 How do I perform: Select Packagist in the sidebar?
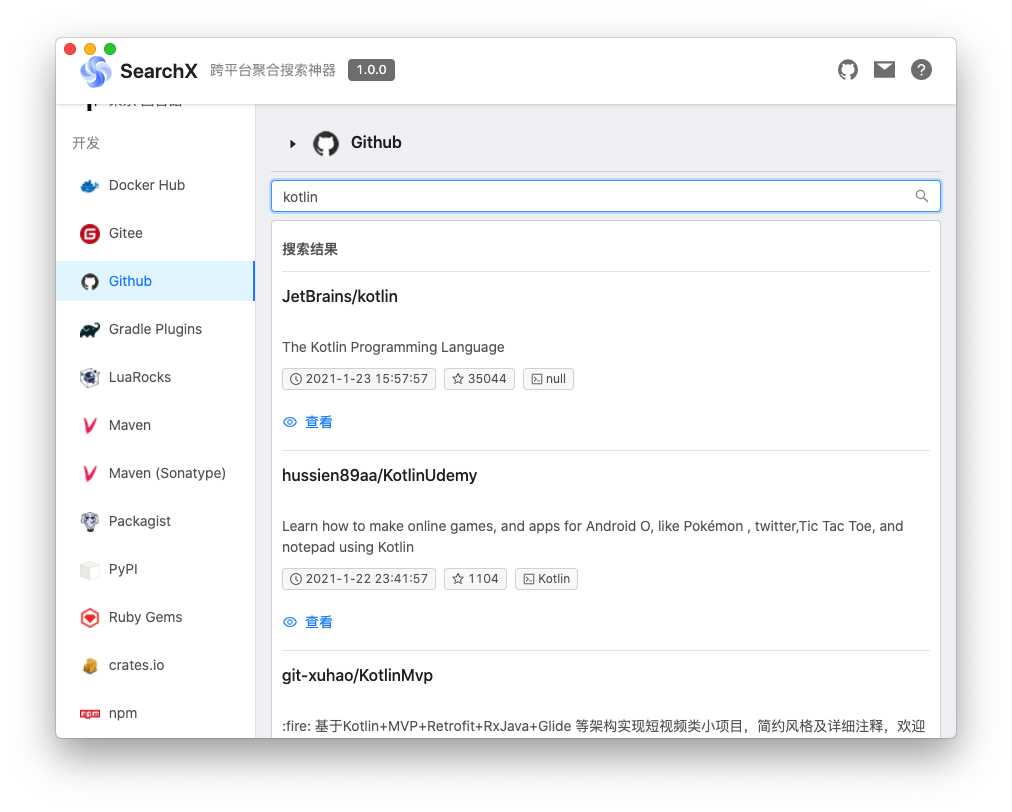click(x=156, y=521)
